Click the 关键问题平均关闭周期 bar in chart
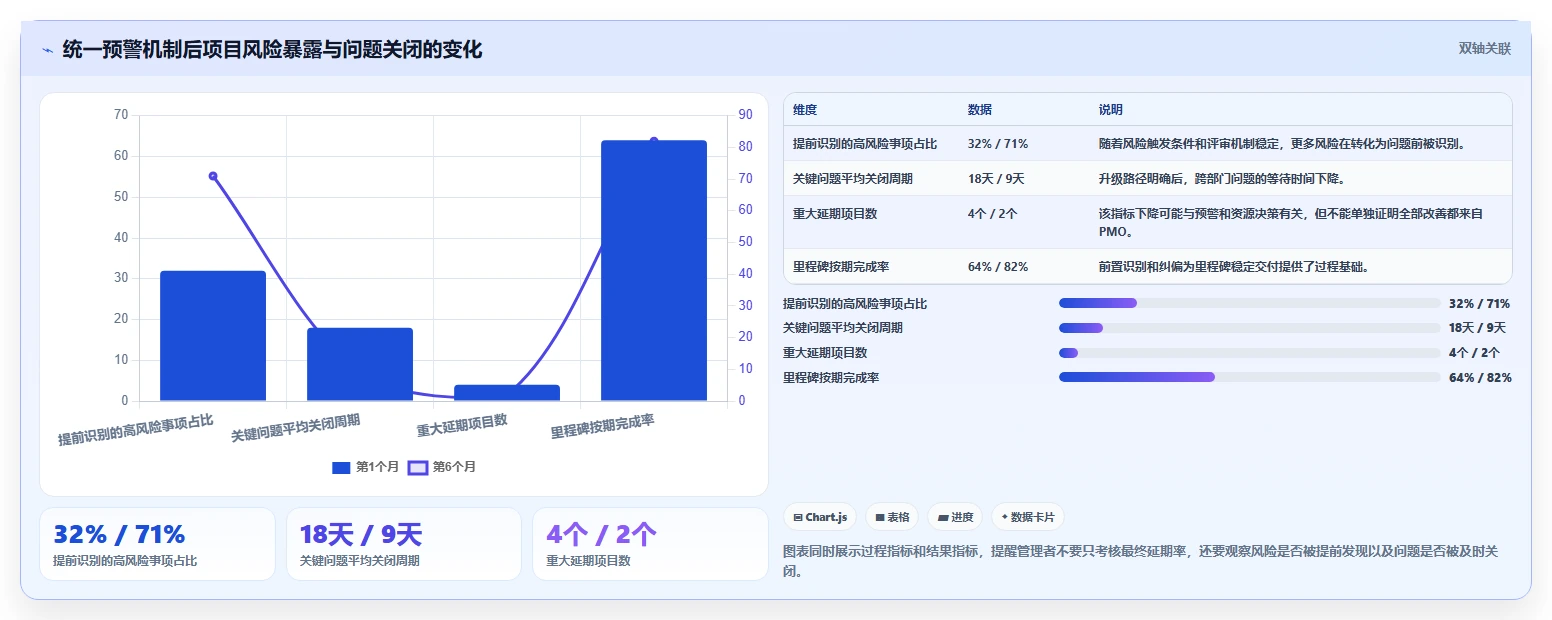1552x620 pixels. coord(360,364)
